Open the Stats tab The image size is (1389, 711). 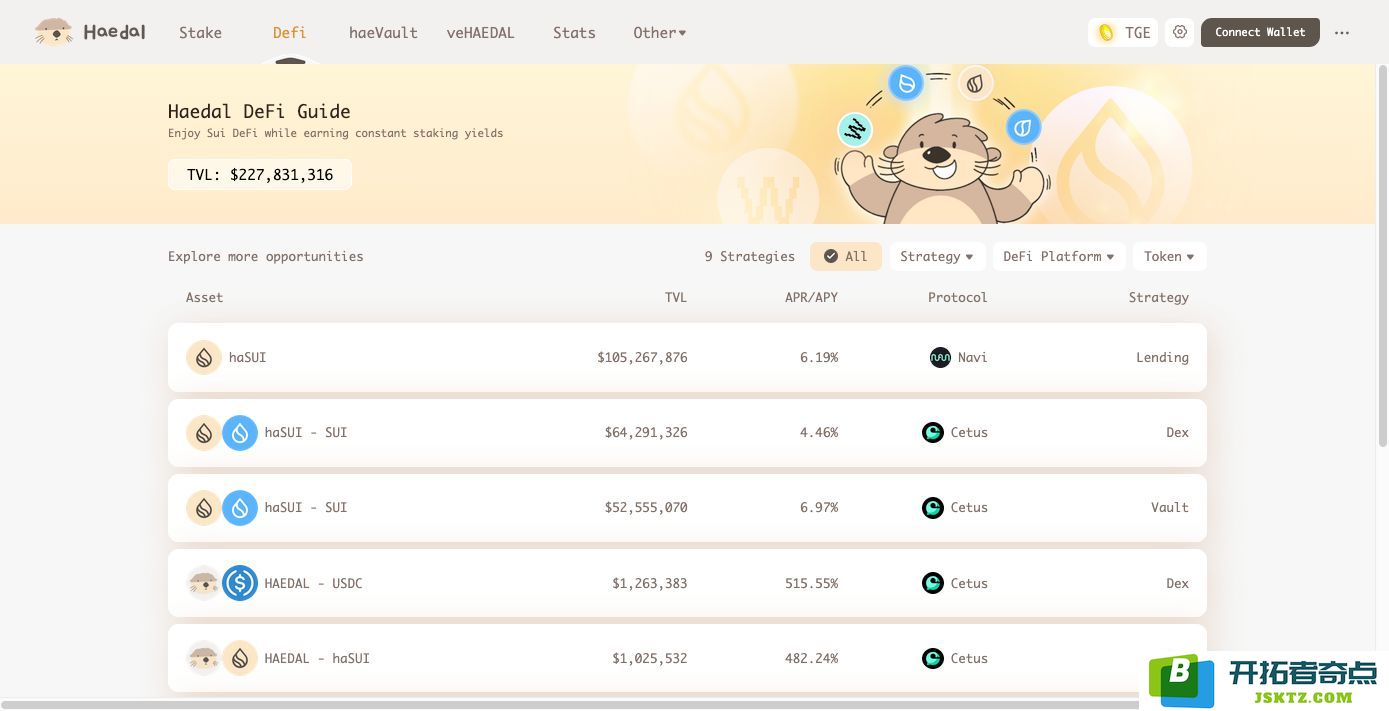[x=574, y=32]
